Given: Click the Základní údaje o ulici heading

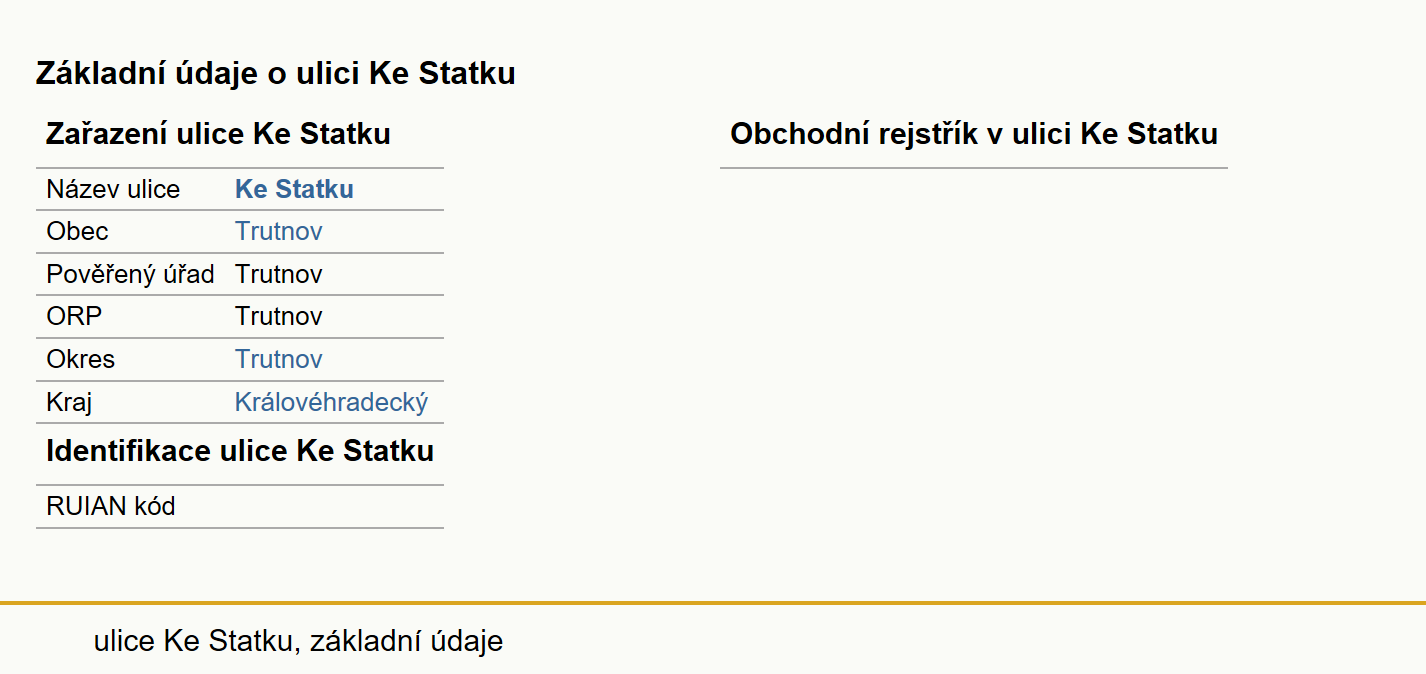Looking at the screenshot, I should [275, 73].
